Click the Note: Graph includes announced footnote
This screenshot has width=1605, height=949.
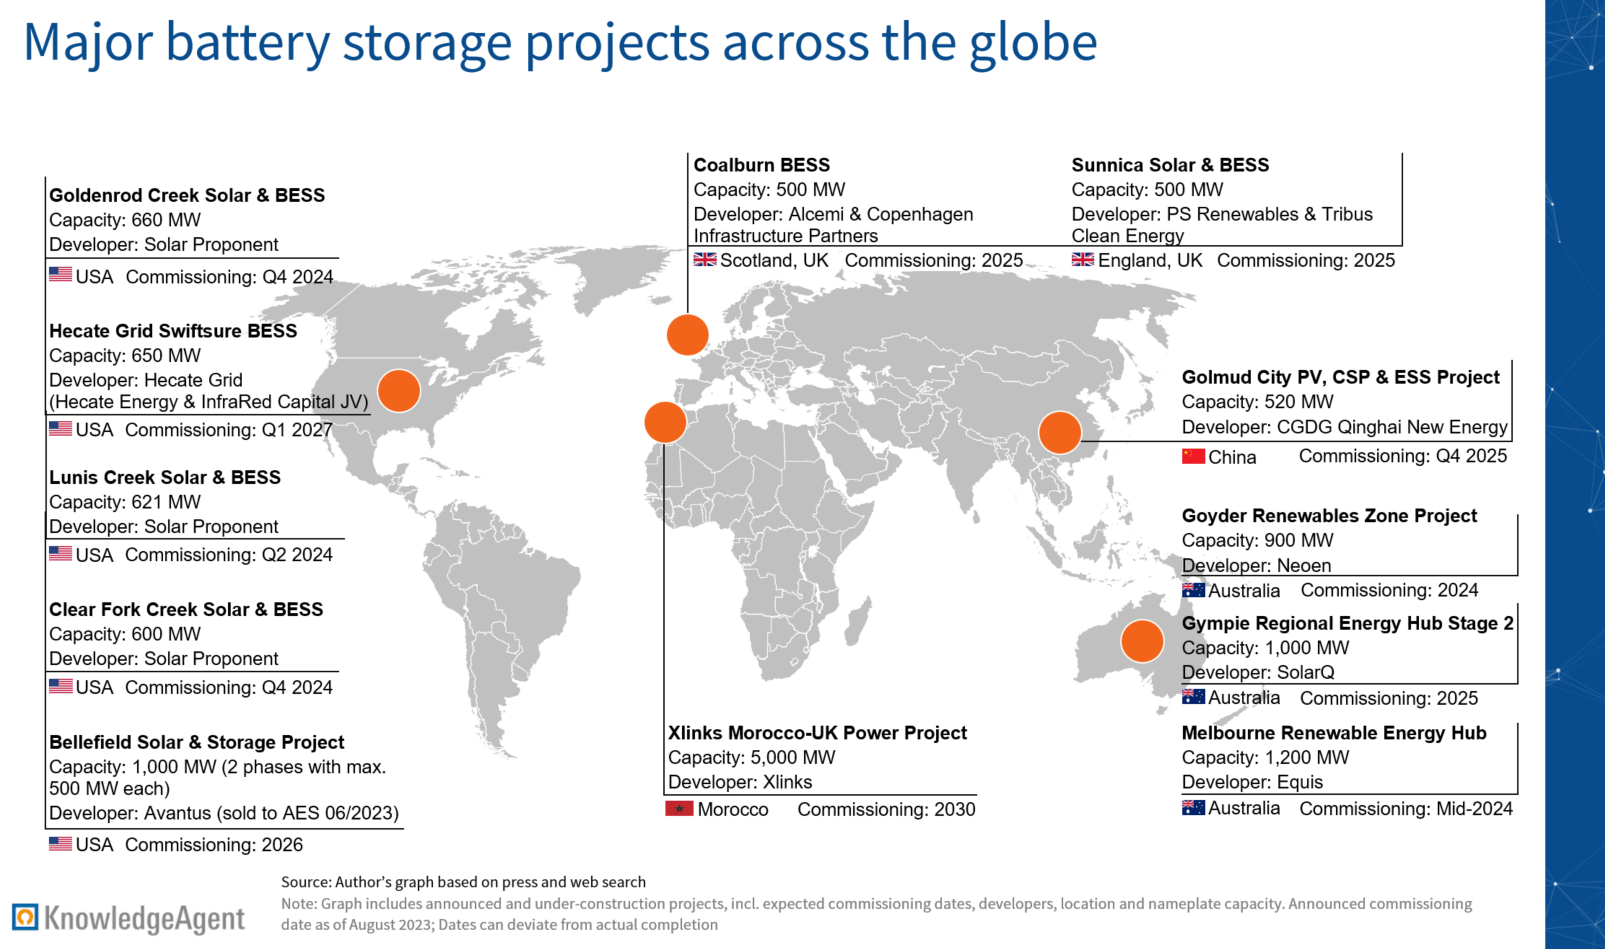pyautogui.click(x=876, y=914)
